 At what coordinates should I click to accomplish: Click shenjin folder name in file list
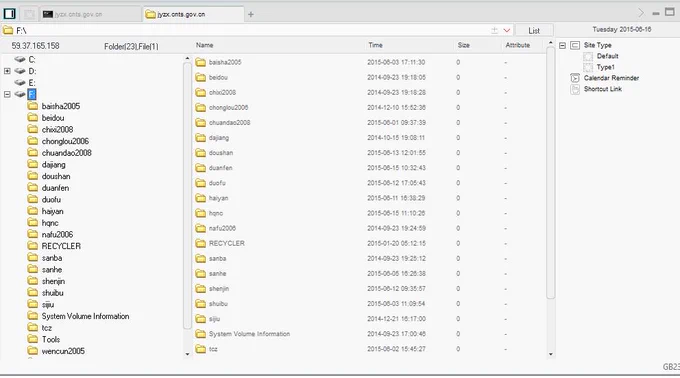219,289
